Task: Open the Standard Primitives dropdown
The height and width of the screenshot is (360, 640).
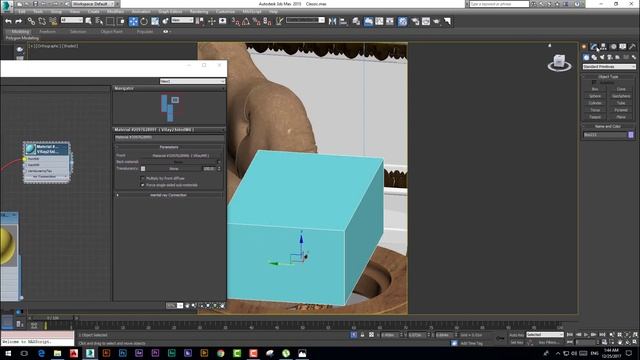Action: (609, 67)
